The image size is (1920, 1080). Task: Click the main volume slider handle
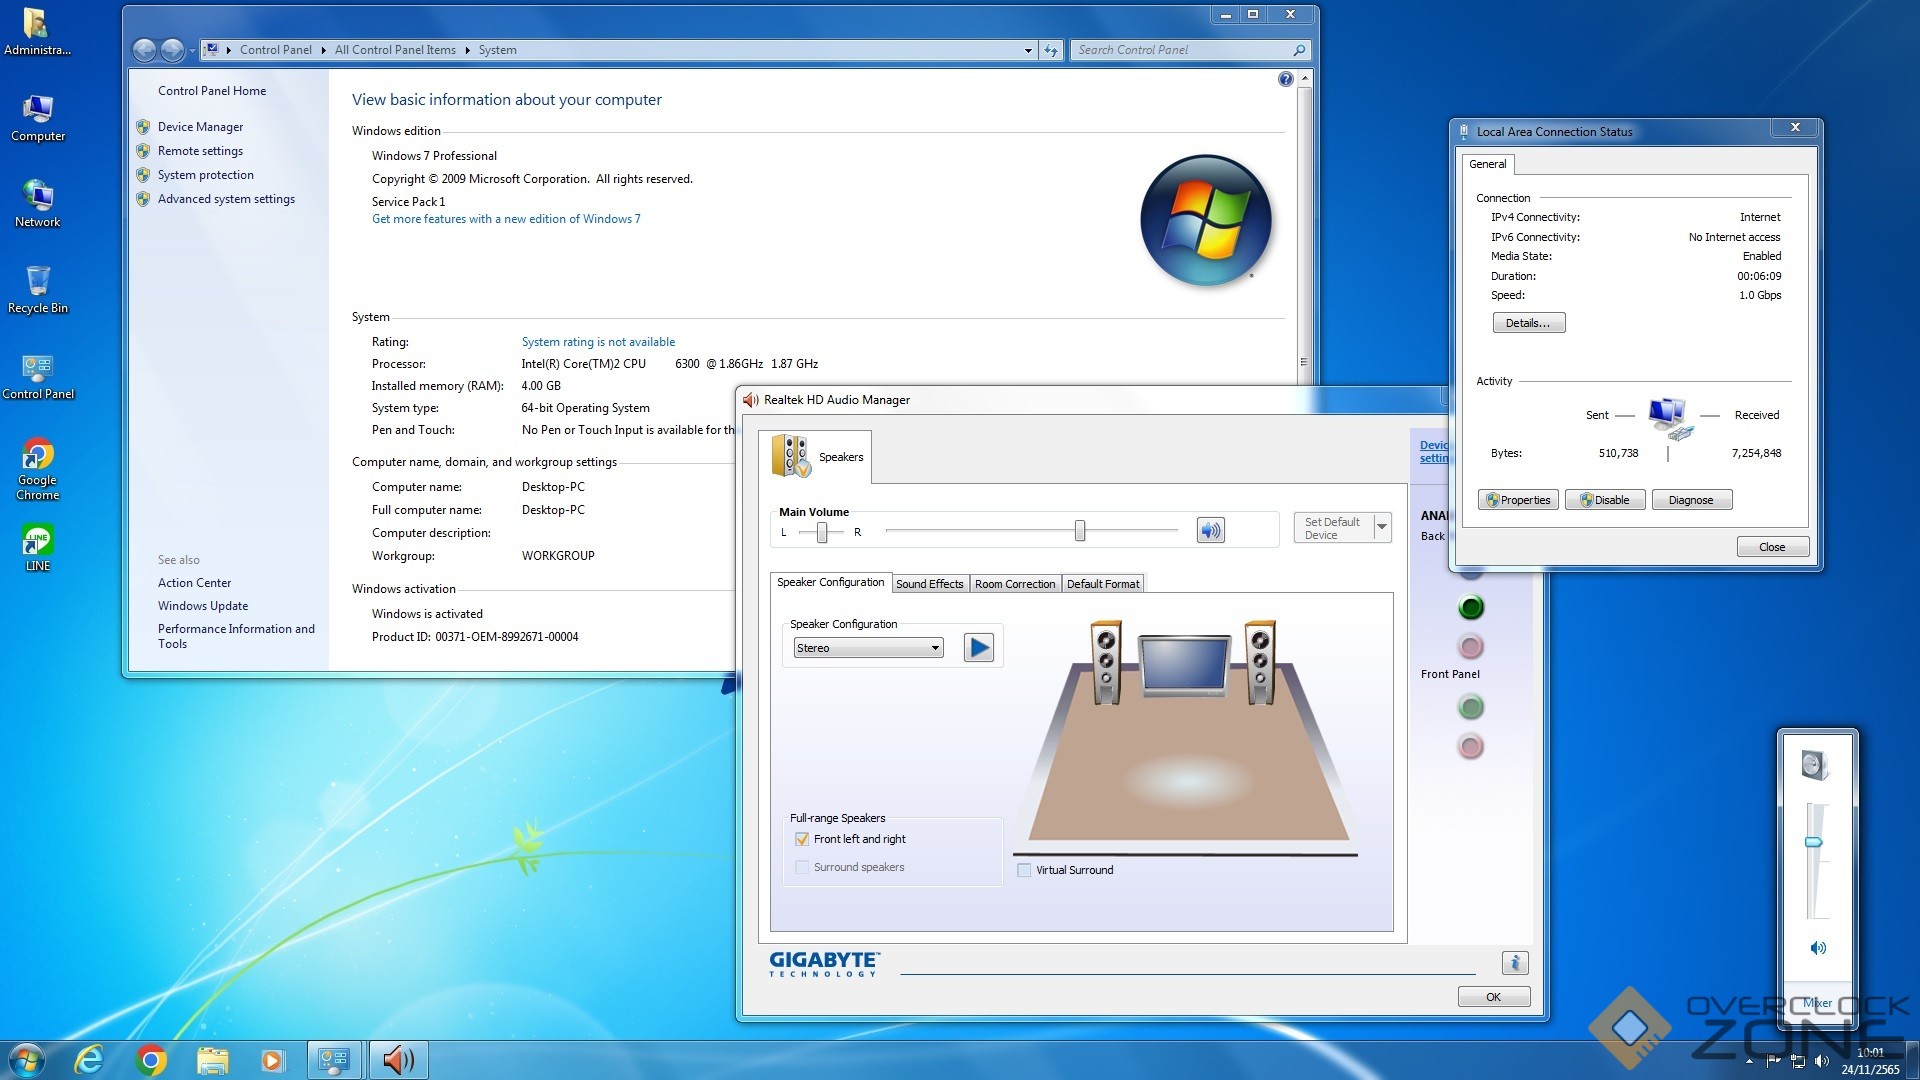(x=1080, y=531)
